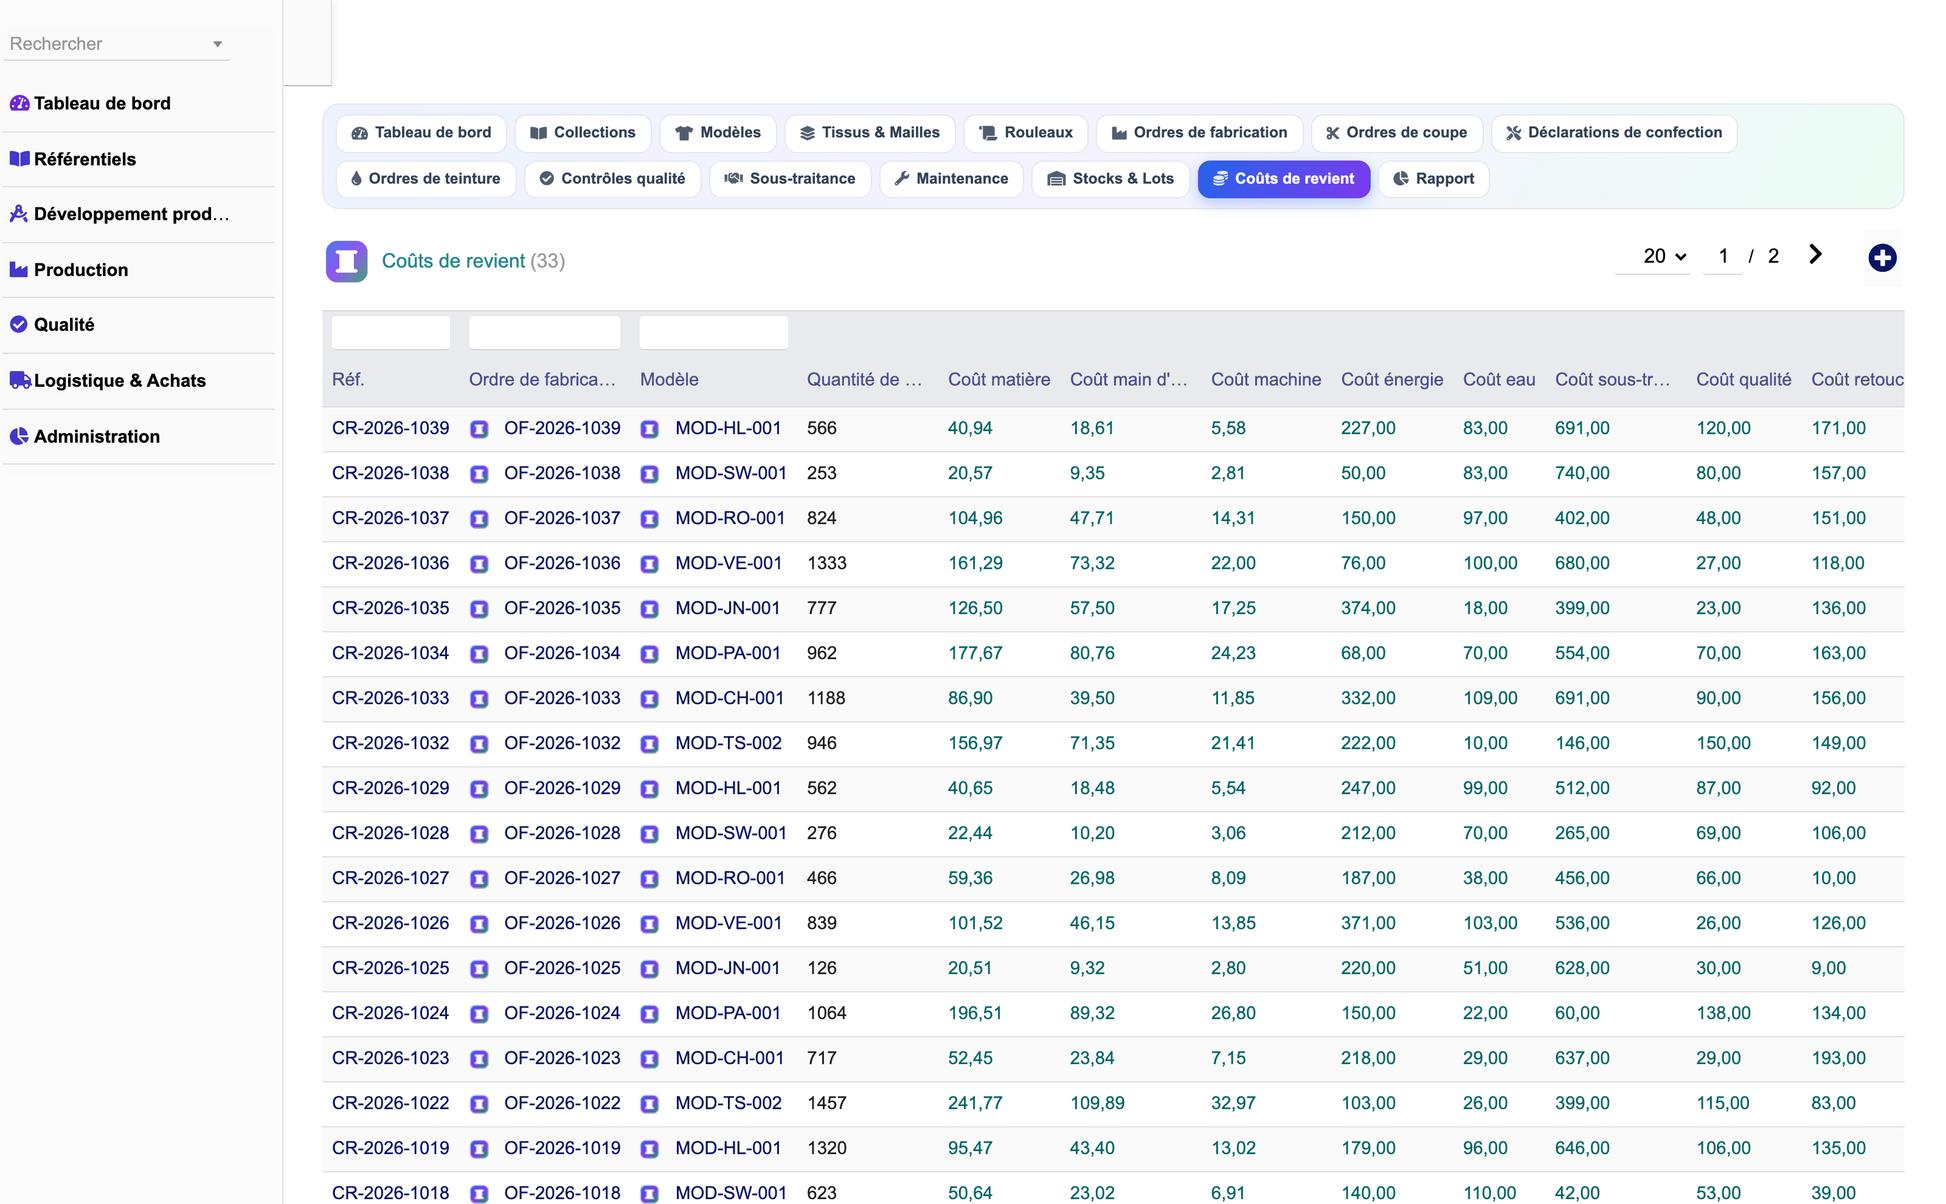Click the Réf. column filter field

391,332
